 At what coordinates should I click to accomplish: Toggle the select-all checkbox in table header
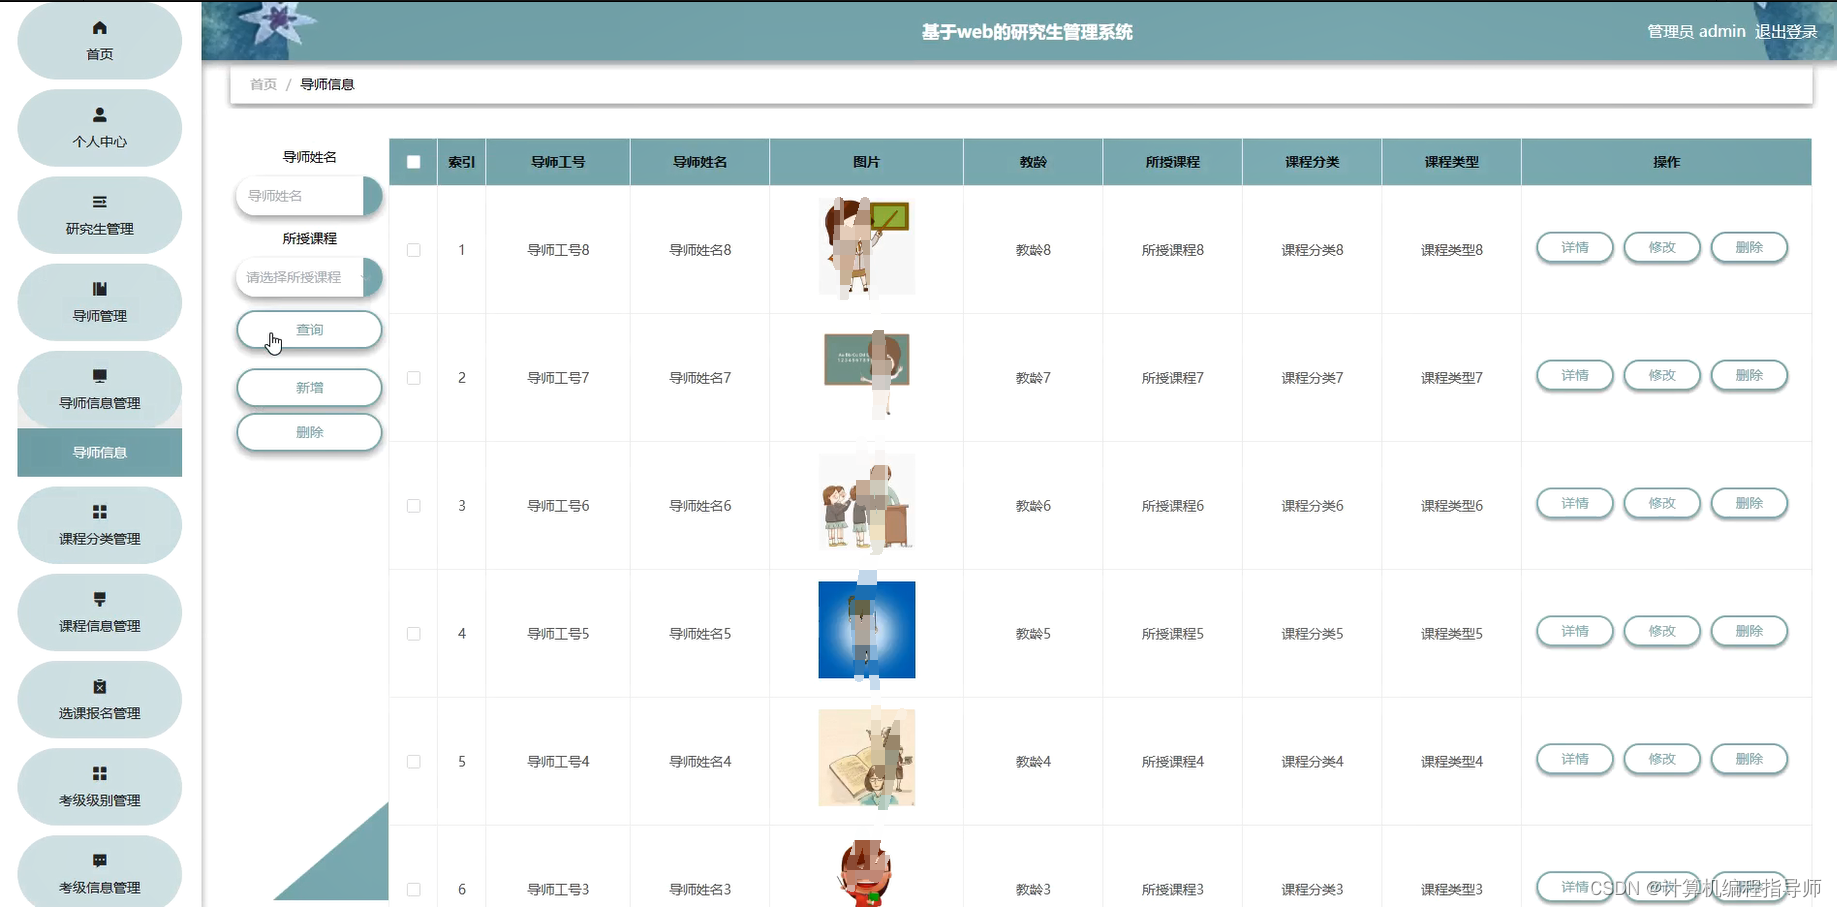(x=413, y=162)
